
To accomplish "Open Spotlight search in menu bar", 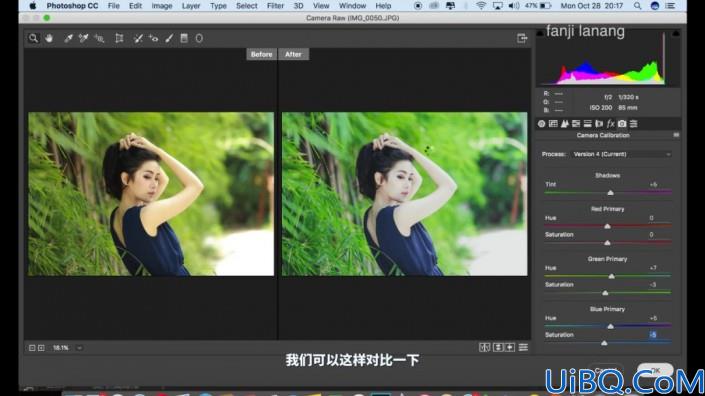I will 638,6.
